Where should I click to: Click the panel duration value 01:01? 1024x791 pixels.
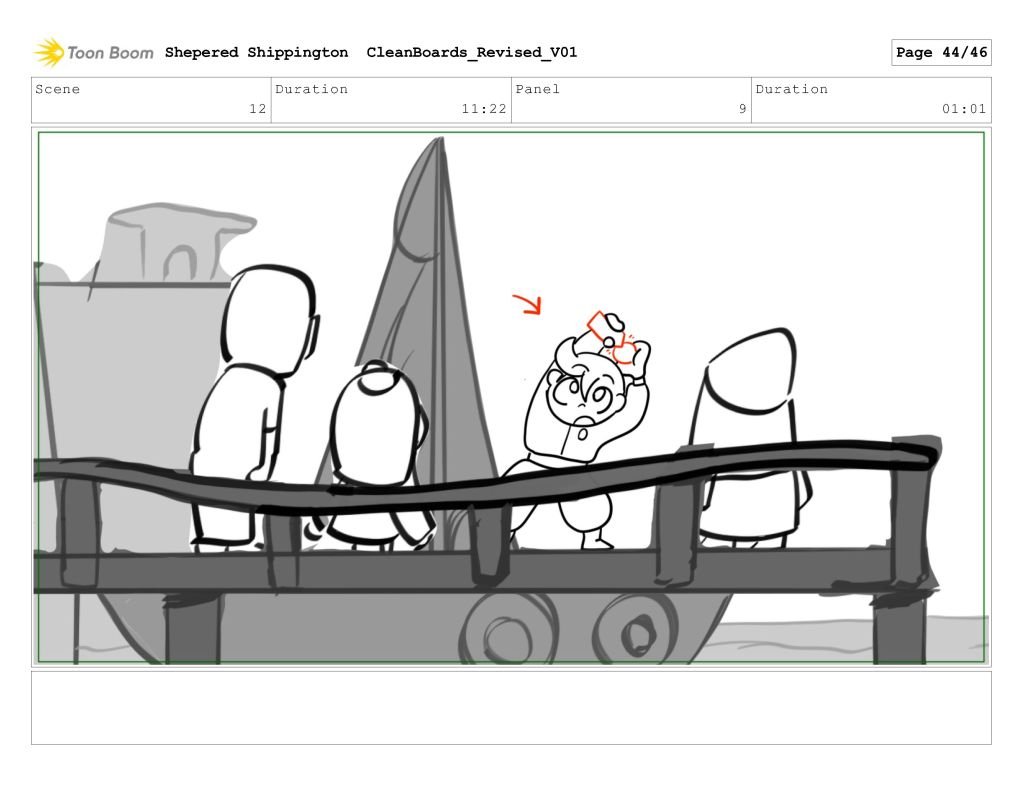[963, 109]
